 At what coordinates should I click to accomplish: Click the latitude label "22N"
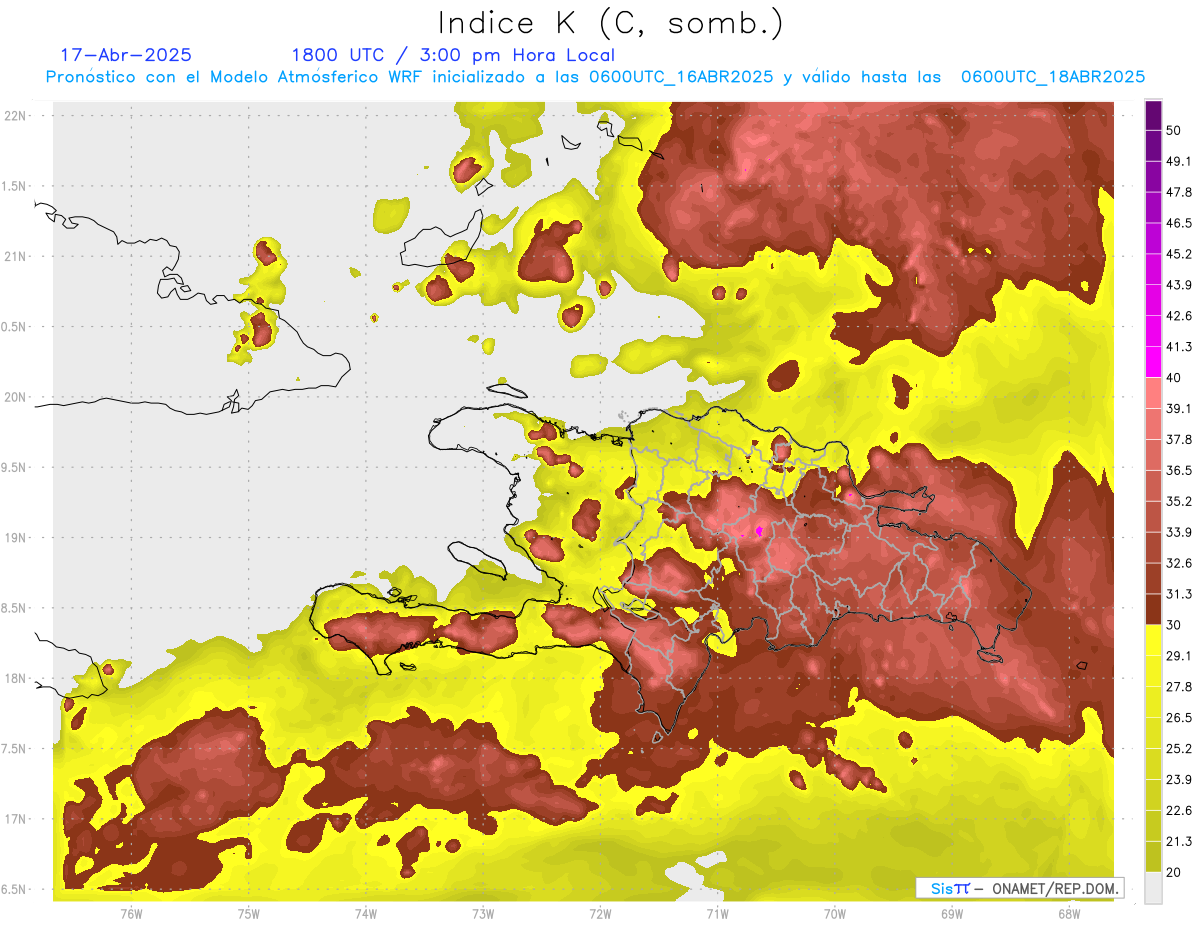point(17,115)
